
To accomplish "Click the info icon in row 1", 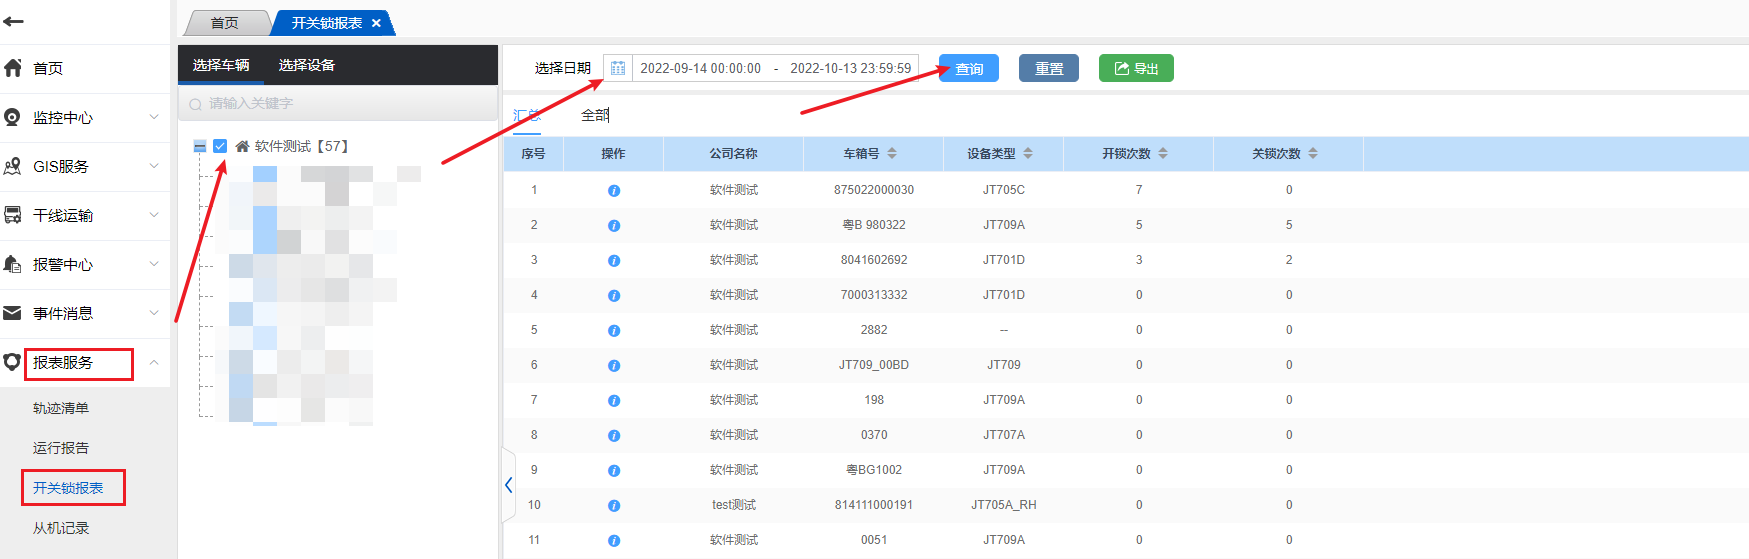I will pyautogui.click(x=614, y=190).
